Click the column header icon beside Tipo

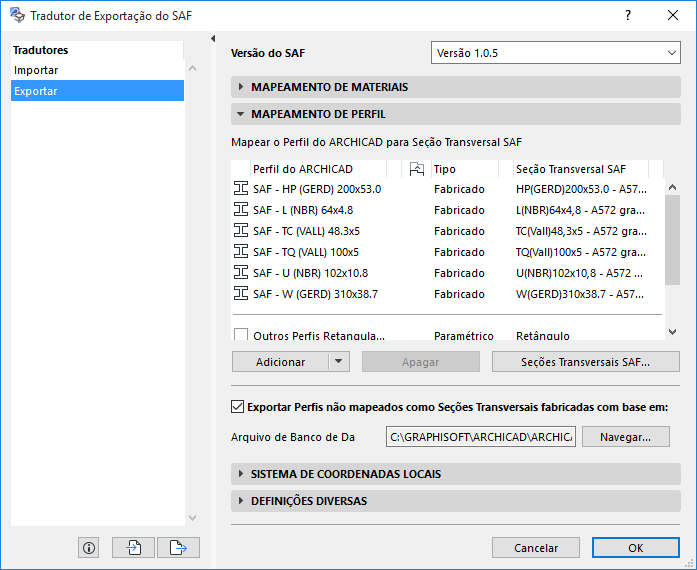417,169
